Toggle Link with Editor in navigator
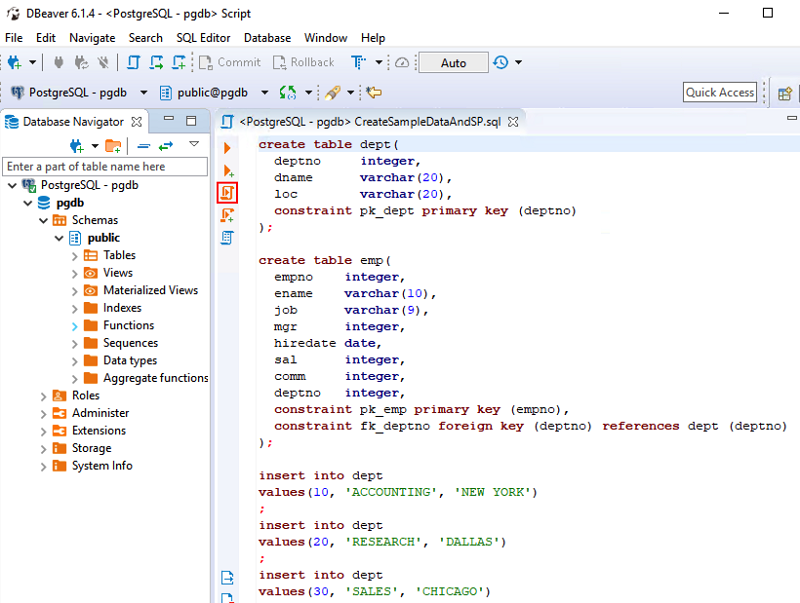This screenshot has width=800, height=603. coord(166,146)
